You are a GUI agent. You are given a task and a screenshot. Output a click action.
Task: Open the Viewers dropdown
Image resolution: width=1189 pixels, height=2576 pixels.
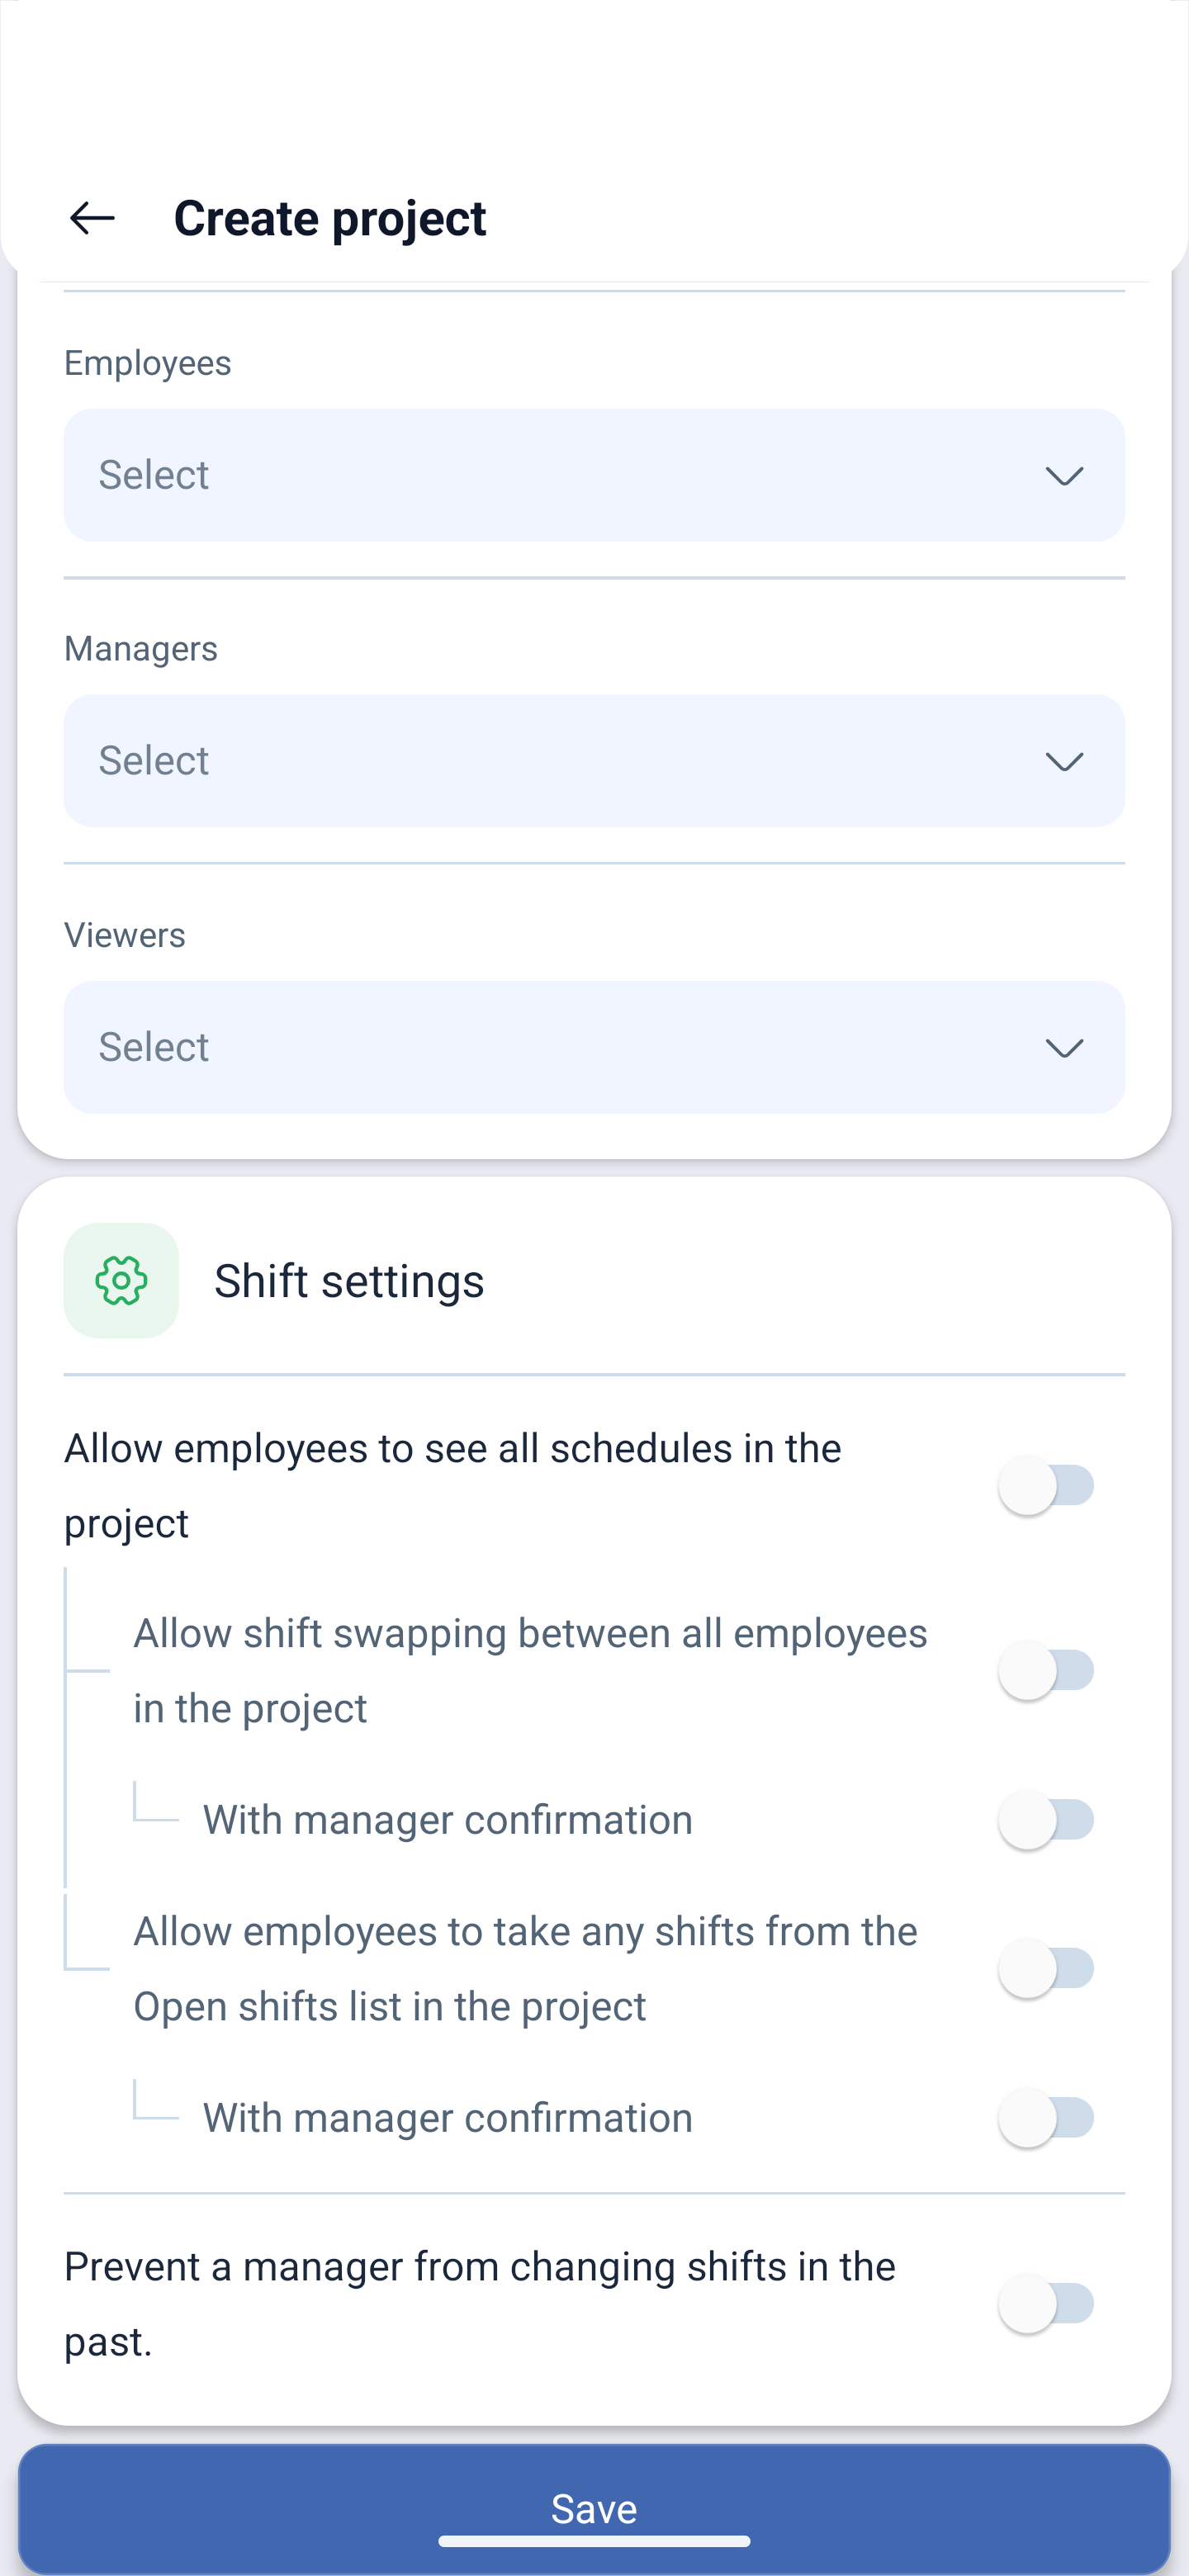click(594, 1047)
